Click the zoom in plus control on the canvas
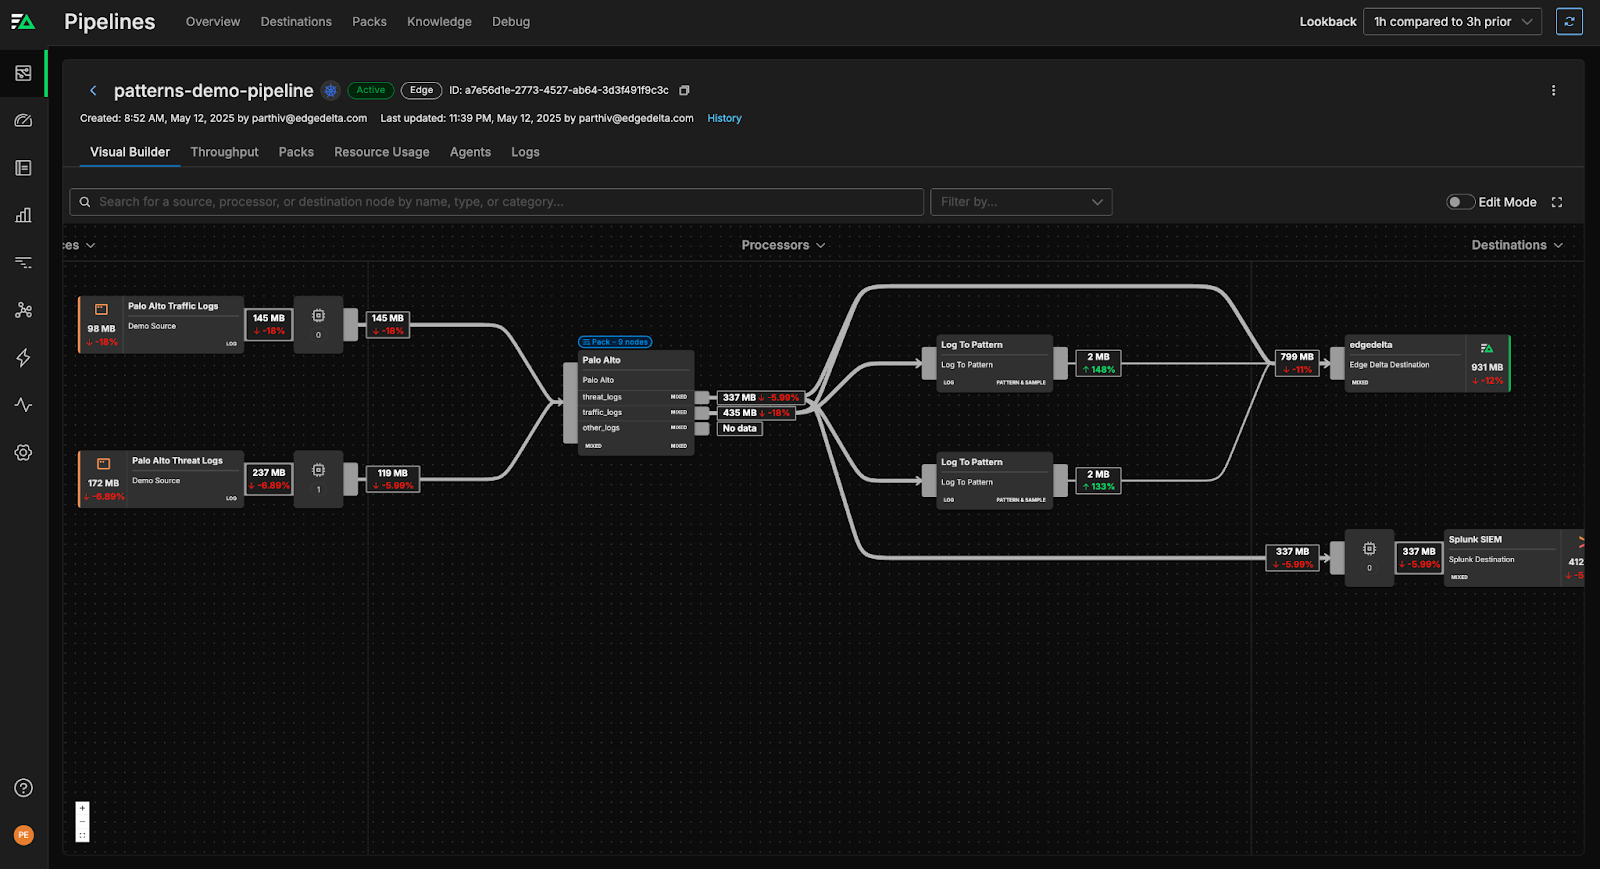Viewport: 1600px width, 869px height. pos(82,808)
